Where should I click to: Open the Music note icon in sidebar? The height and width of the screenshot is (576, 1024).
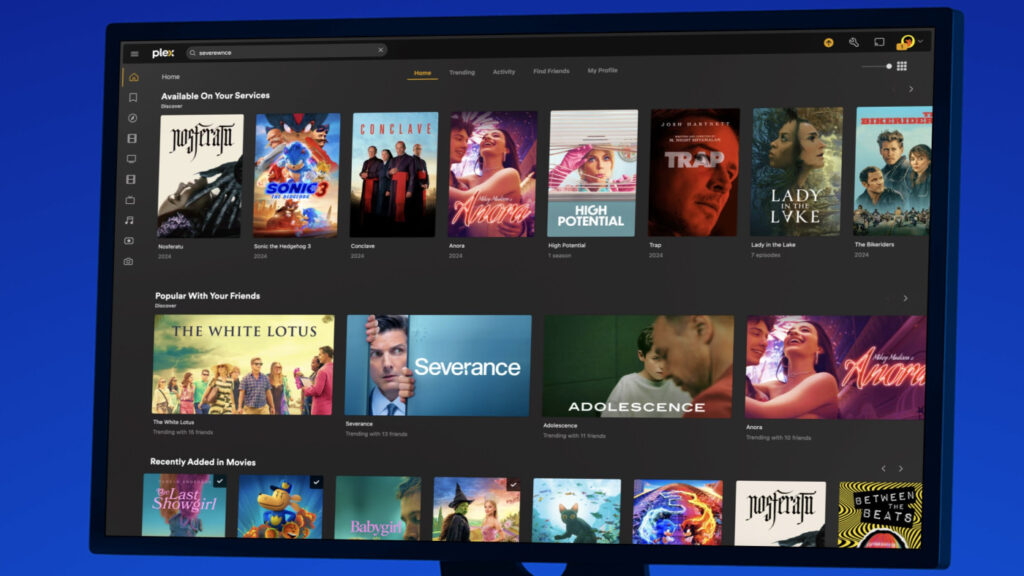(x=129, y=220)
